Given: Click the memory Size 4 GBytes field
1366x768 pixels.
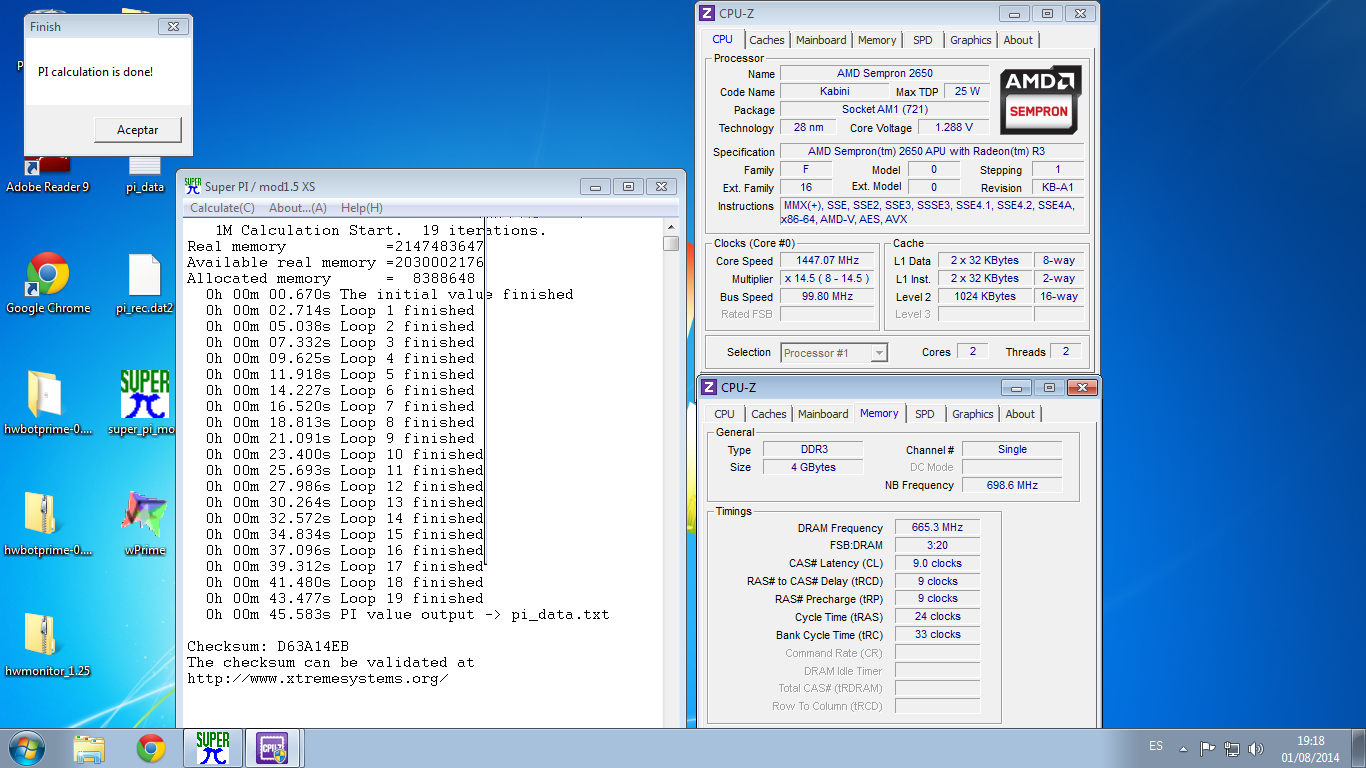Looking at the screenshot, I should coord(814,468).
